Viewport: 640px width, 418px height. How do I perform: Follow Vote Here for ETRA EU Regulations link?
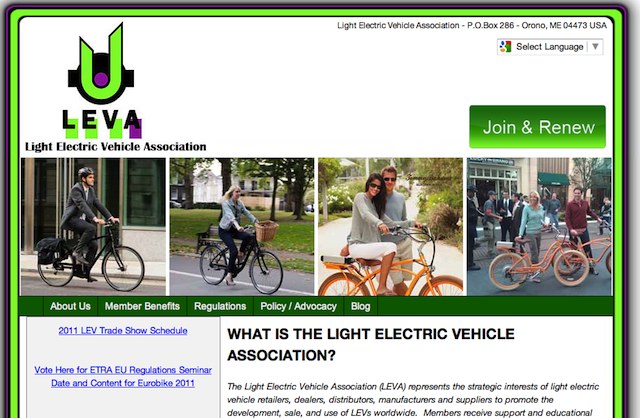coord(123,370)
